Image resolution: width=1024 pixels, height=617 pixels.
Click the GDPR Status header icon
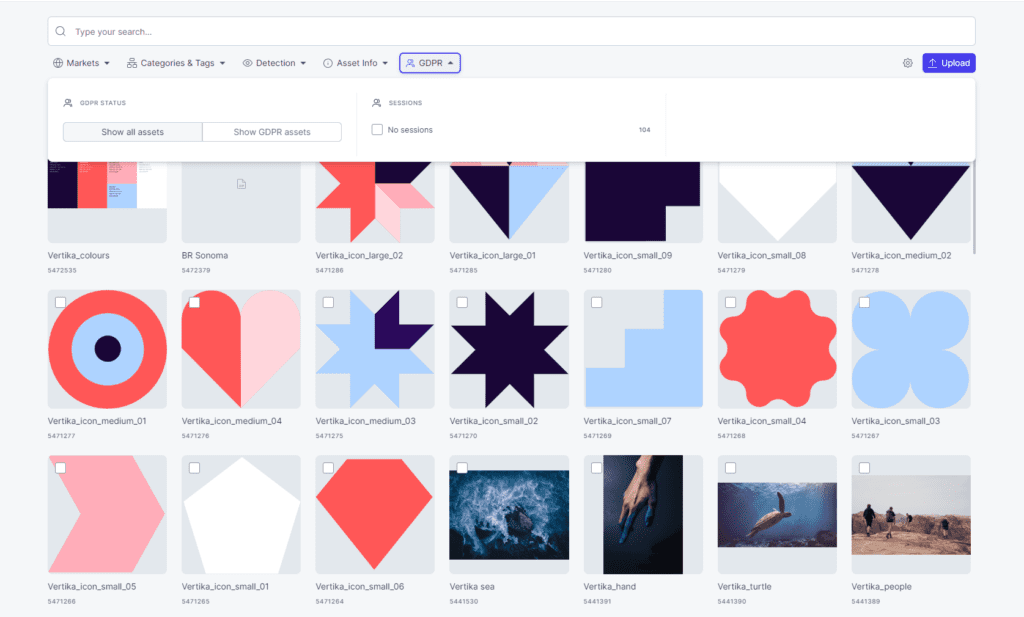pos(68,103)
